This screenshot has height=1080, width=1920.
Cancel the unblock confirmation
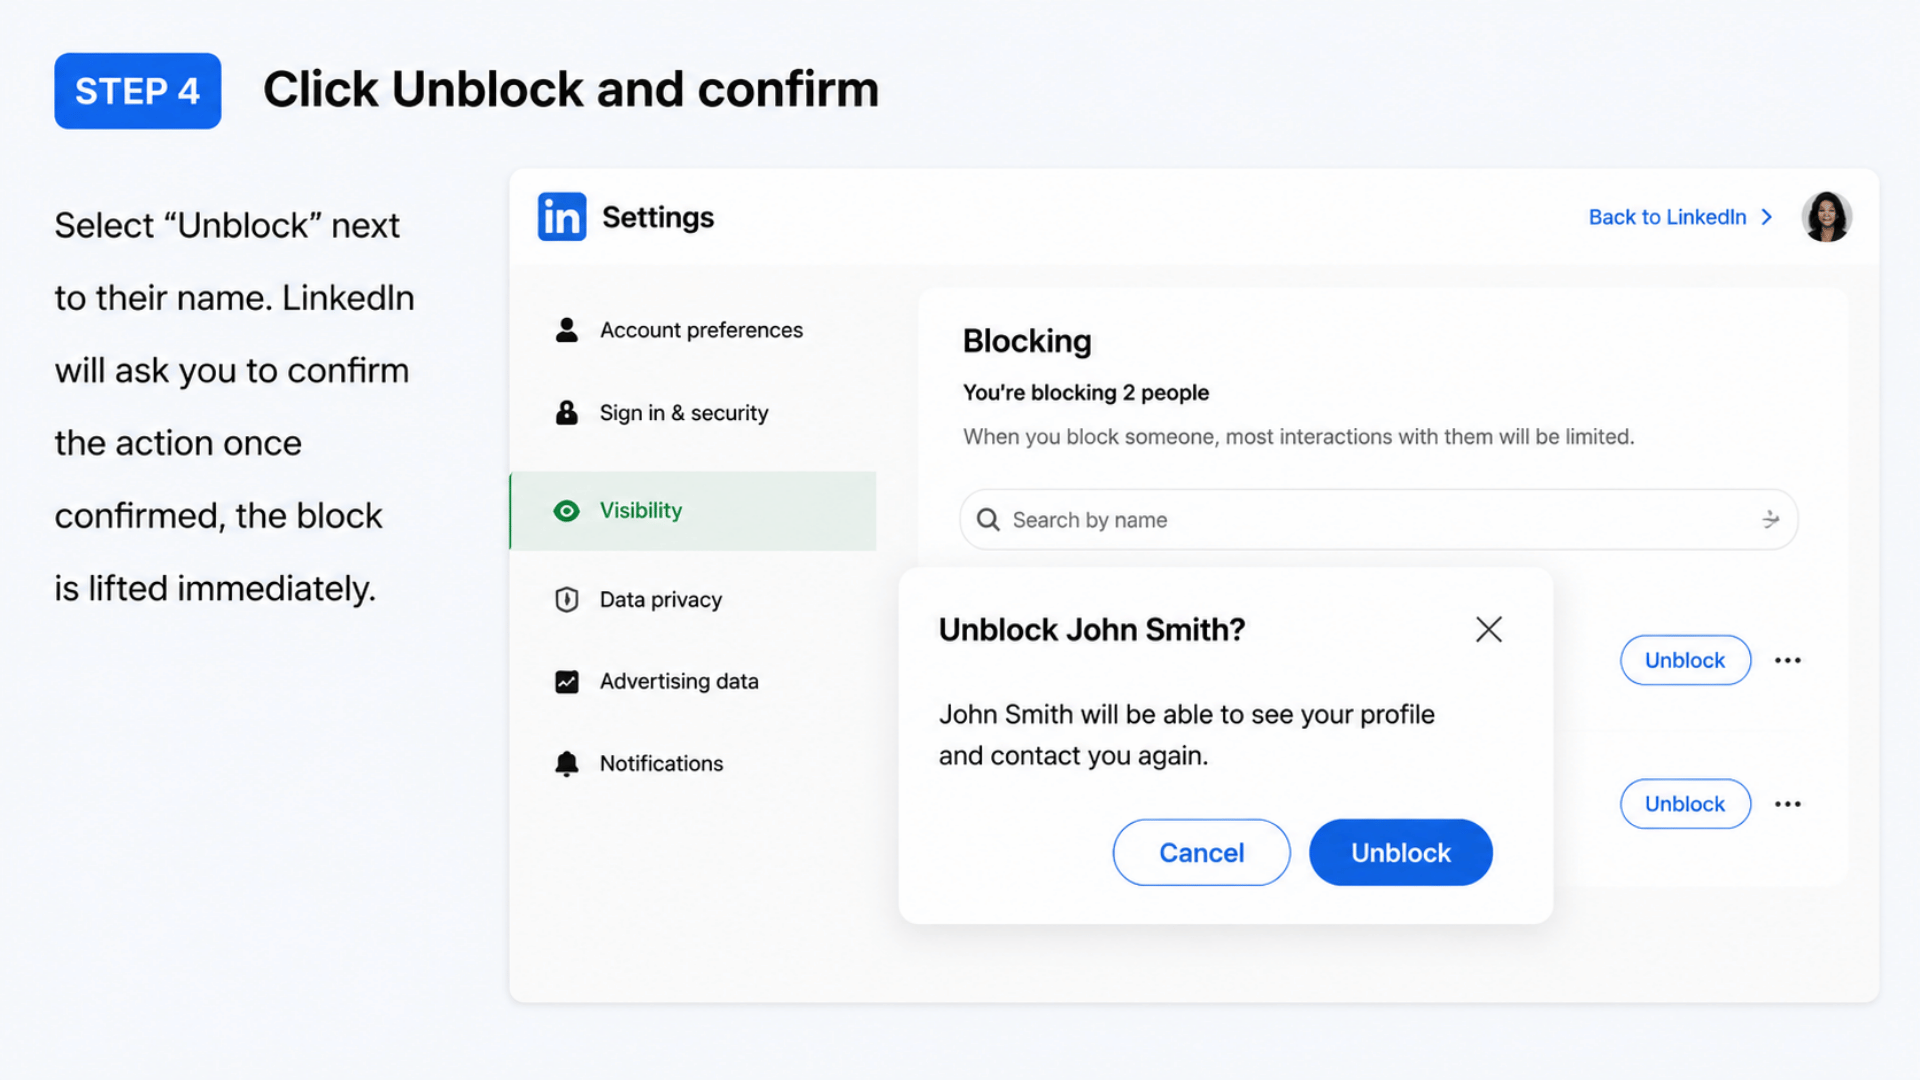pos(1201,852)
